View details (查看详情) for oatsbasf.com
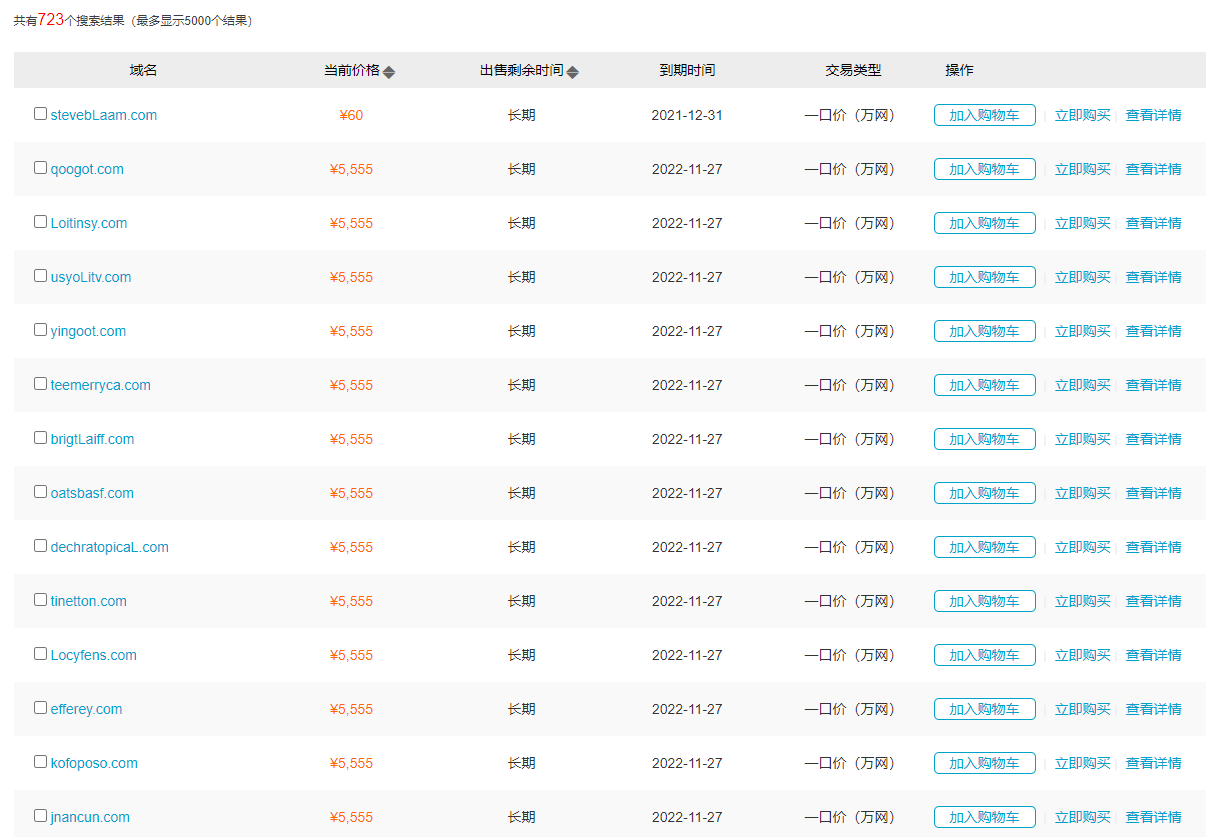1206x837 pixels. (1154, 493)
